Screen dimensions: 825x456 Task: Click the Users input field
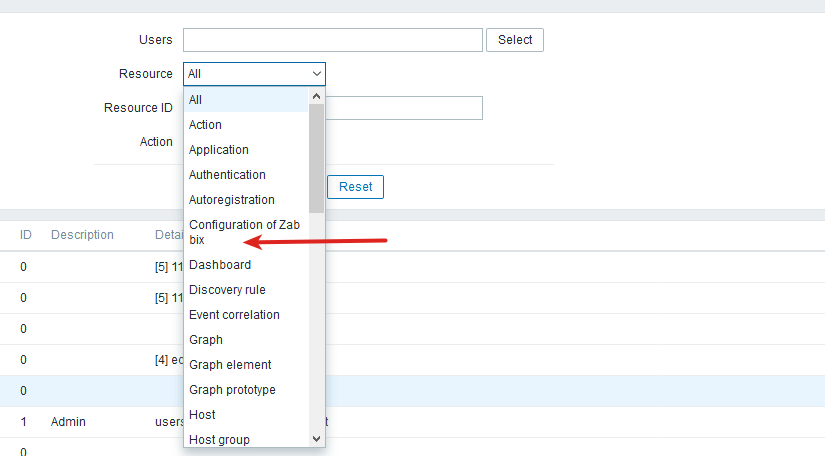point(333,40)
